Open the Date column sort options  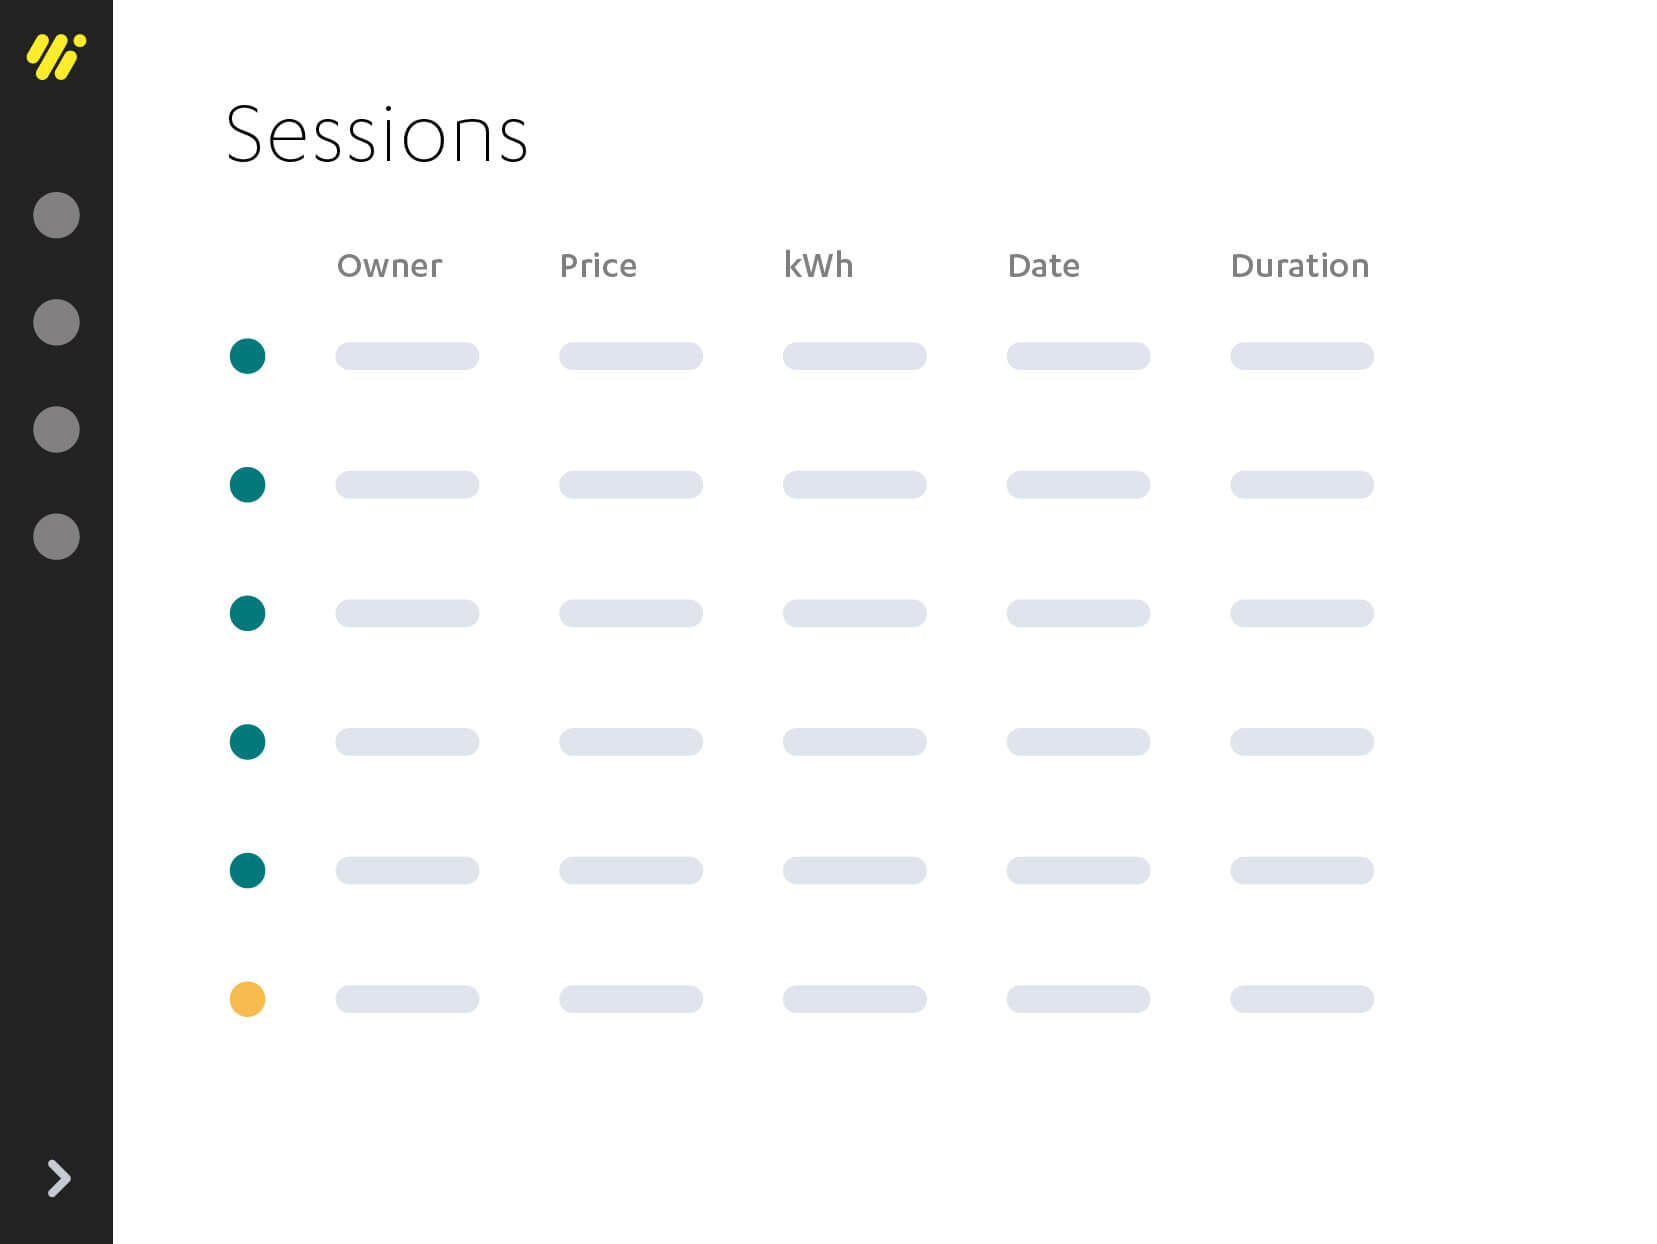click(1044, 266)
